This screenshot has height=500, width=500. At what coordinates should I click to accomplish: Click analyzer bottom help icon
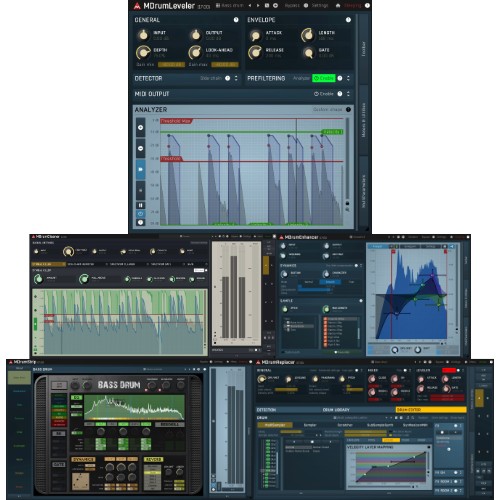[x=141, y=222]
